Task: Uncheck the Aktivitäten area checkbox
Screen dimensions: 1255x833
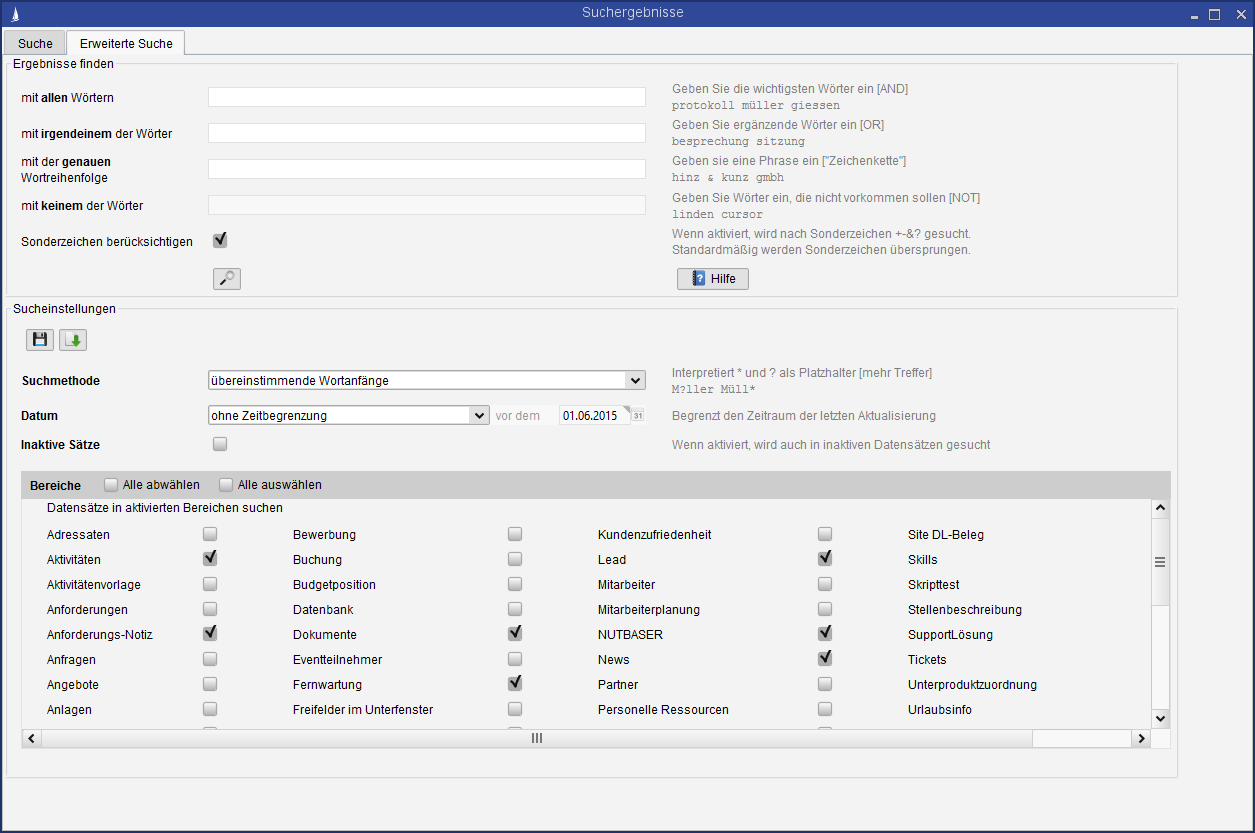Action: tap(210, 559)
